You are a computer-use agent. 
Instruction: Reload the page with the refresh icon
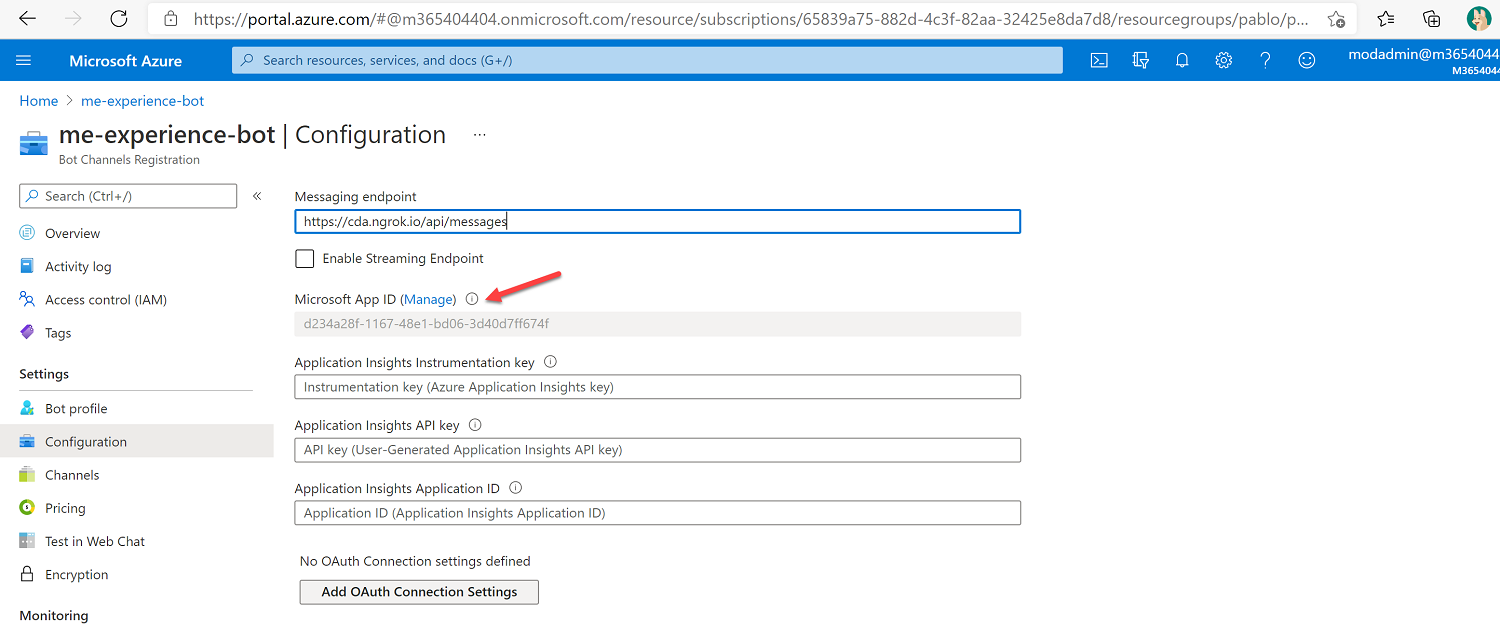tap(119, 19)
